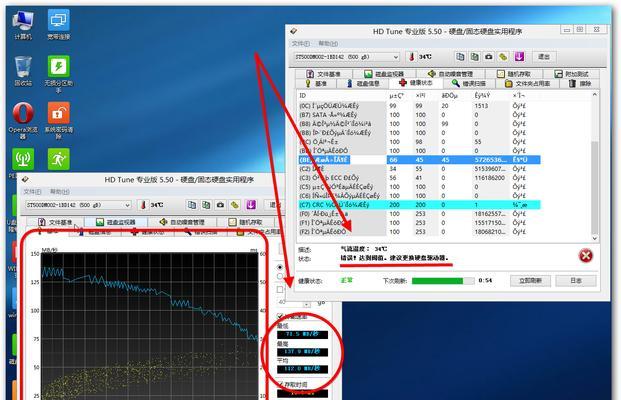
Task: Switch to 磁盘监视器 tab in health window
Action: 384,74
